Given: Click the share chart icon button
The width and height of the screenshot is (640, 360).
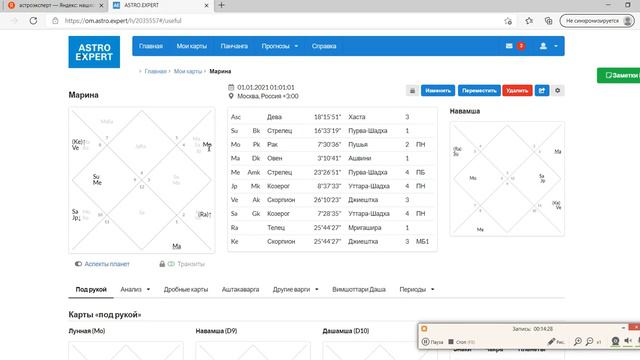Looking at the screenshot, I should coord(542,91).
